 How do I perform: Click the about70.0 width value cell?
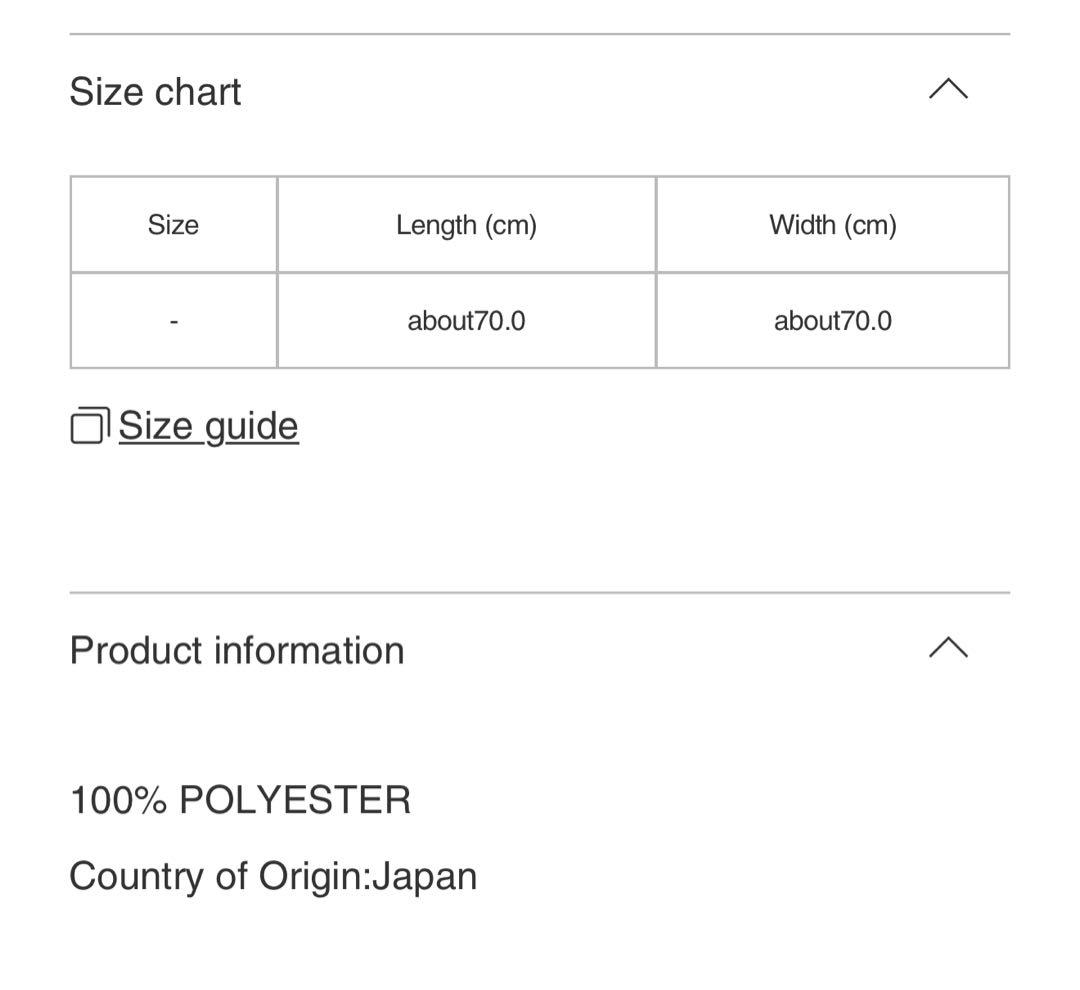(x=833, y=321)
